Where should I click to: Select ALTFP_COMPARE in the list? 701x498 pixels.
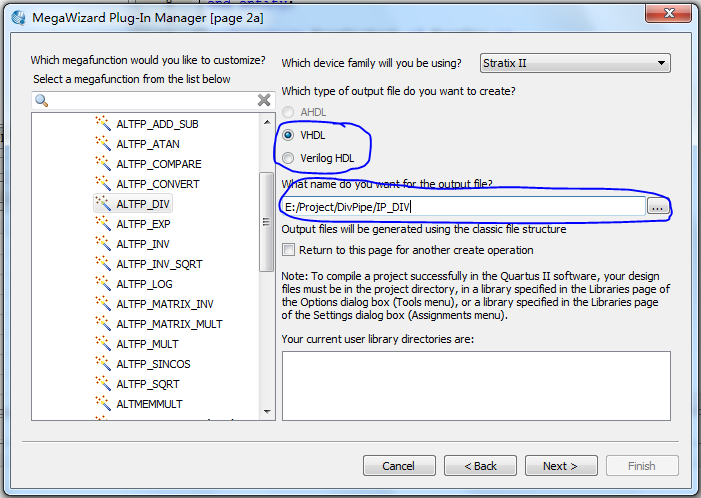point(159,164)
